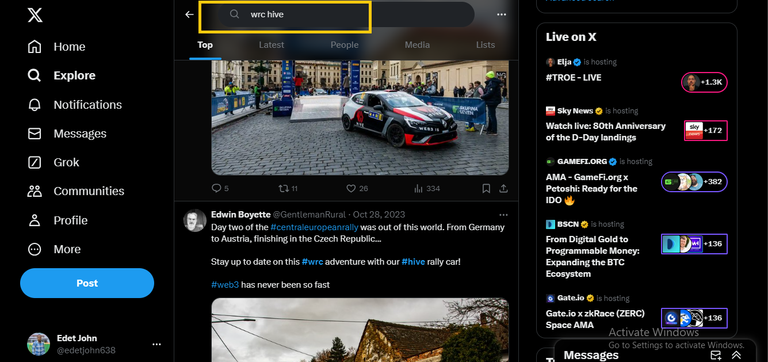Click the X logo icon
768x362 pixels.
point(35,15)
